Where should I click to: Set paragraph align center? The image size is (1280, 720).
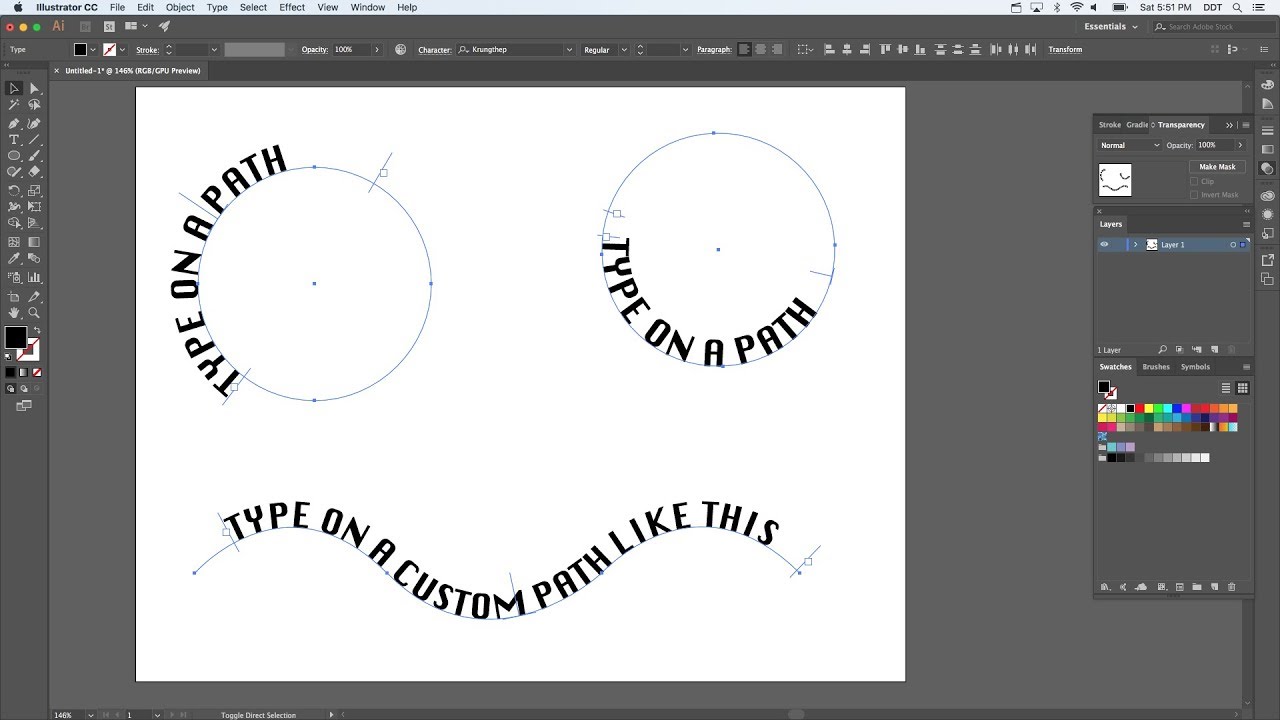point(760,49)
